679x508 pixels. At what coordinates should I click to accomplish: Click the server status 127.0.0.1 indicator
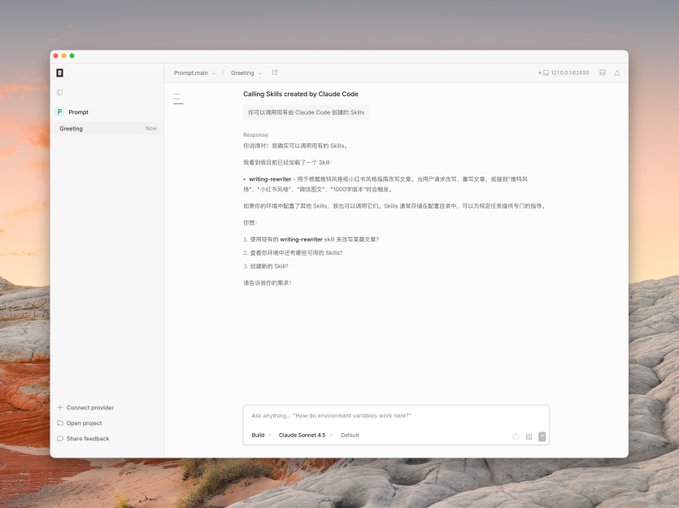pyautogui.click(x=564, y=73)
